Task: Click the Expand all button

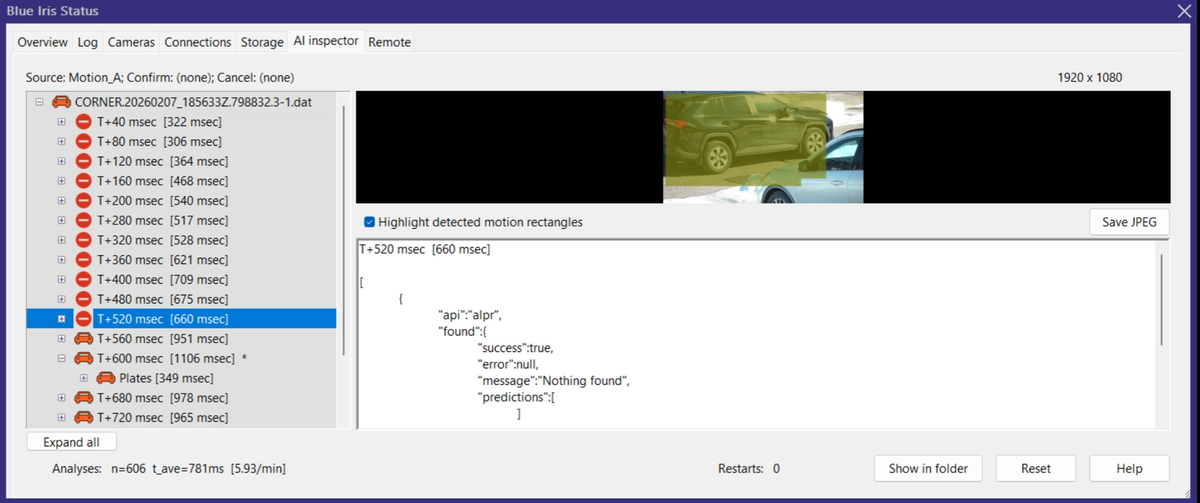Action: click(x=72, y=442)
